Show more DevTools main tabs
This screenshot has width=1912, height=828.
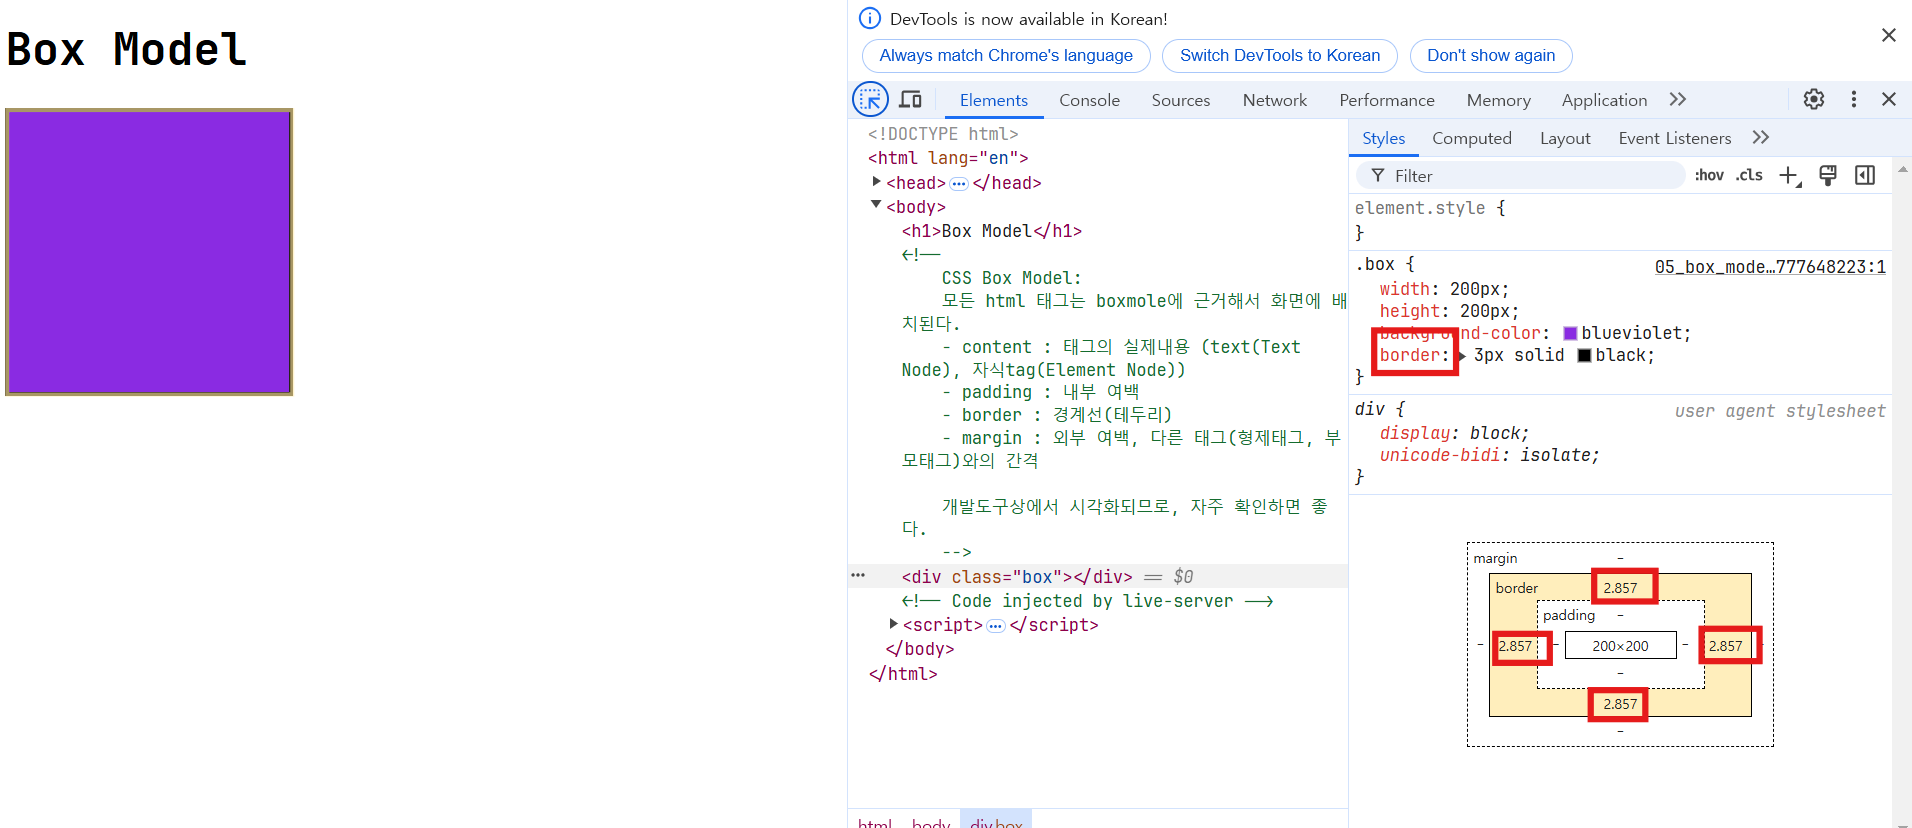point(1678,99)
